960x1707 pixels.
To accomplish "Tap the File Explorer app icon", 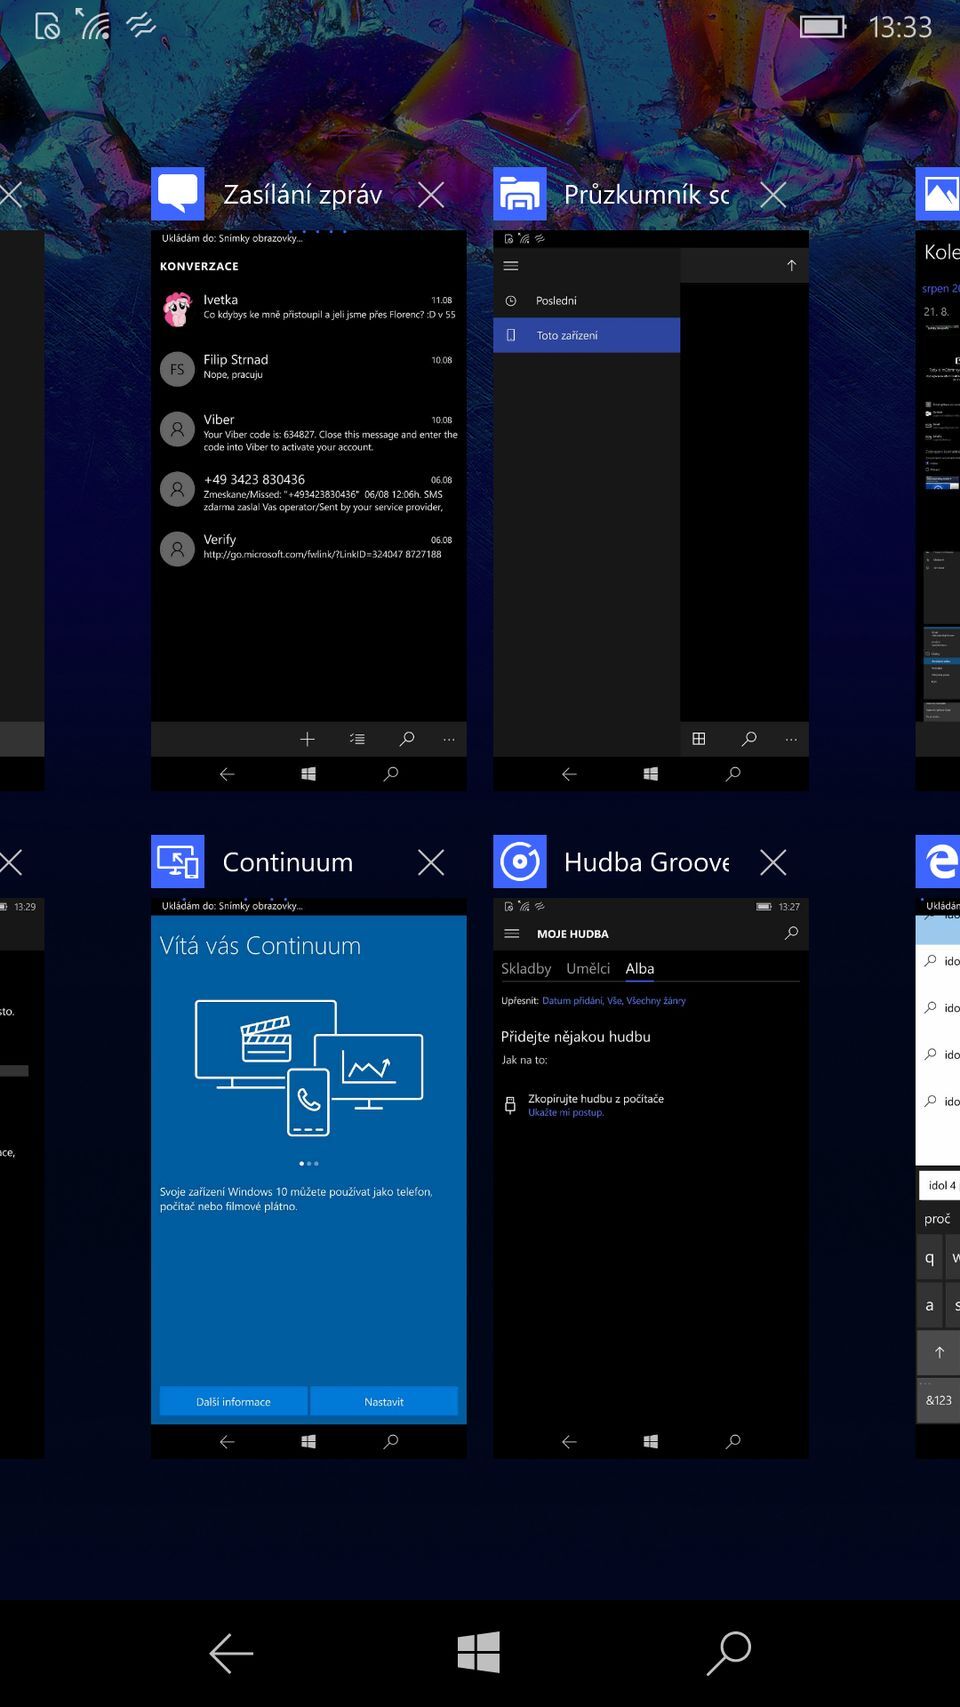I will (x=520, y=194).
